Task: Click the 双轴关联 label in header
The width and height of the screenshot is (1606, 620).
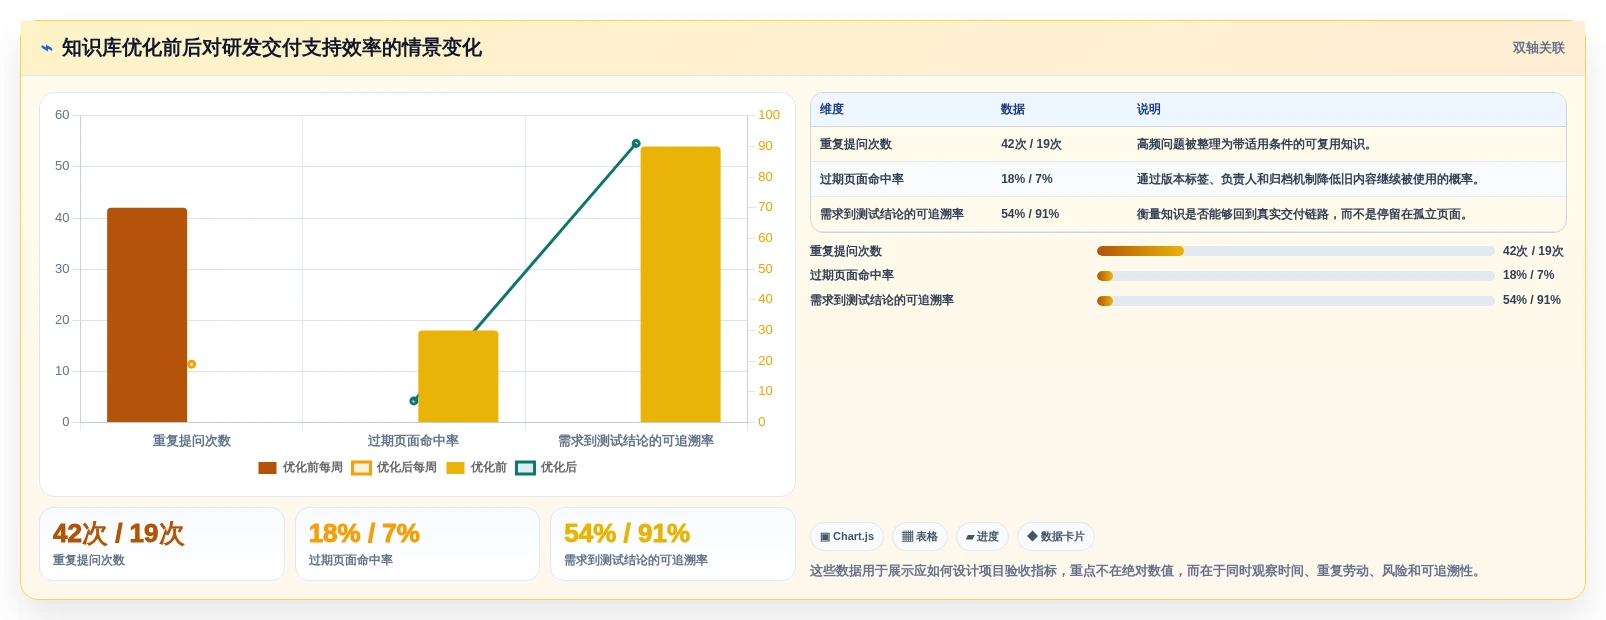Action: pos(1538,48)
